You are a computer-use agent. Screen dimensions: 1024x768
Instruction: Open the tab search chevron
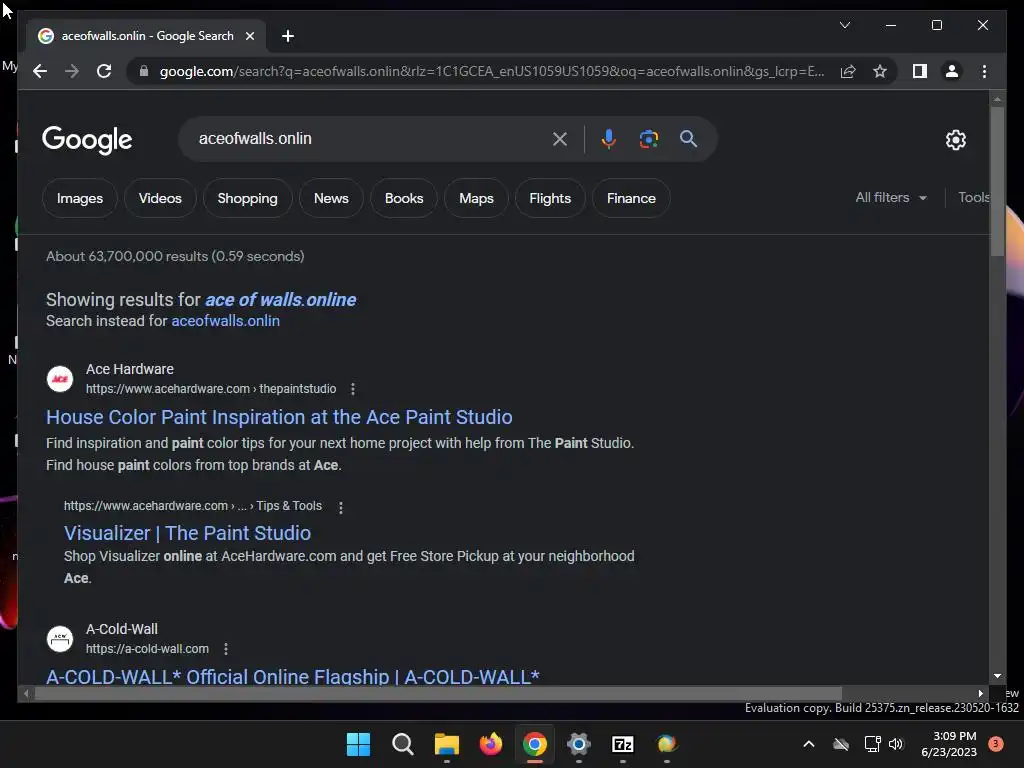point(844,25)
